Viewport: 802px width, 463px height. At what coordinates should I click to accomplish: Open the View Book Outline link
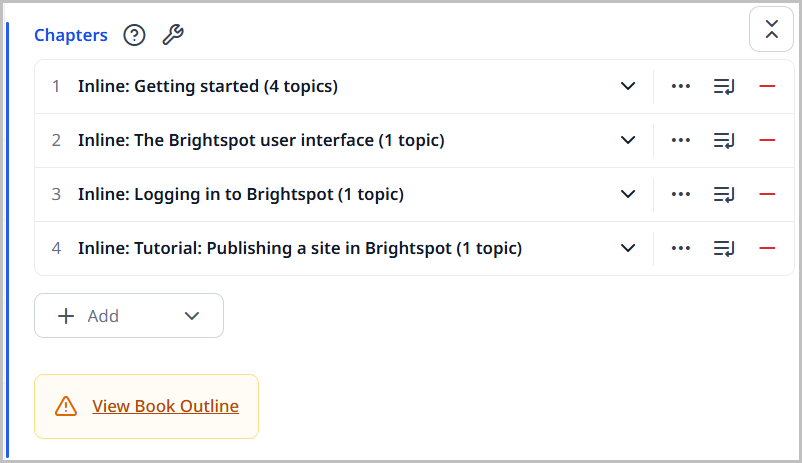pyautogui.click(x=165, y=406)
